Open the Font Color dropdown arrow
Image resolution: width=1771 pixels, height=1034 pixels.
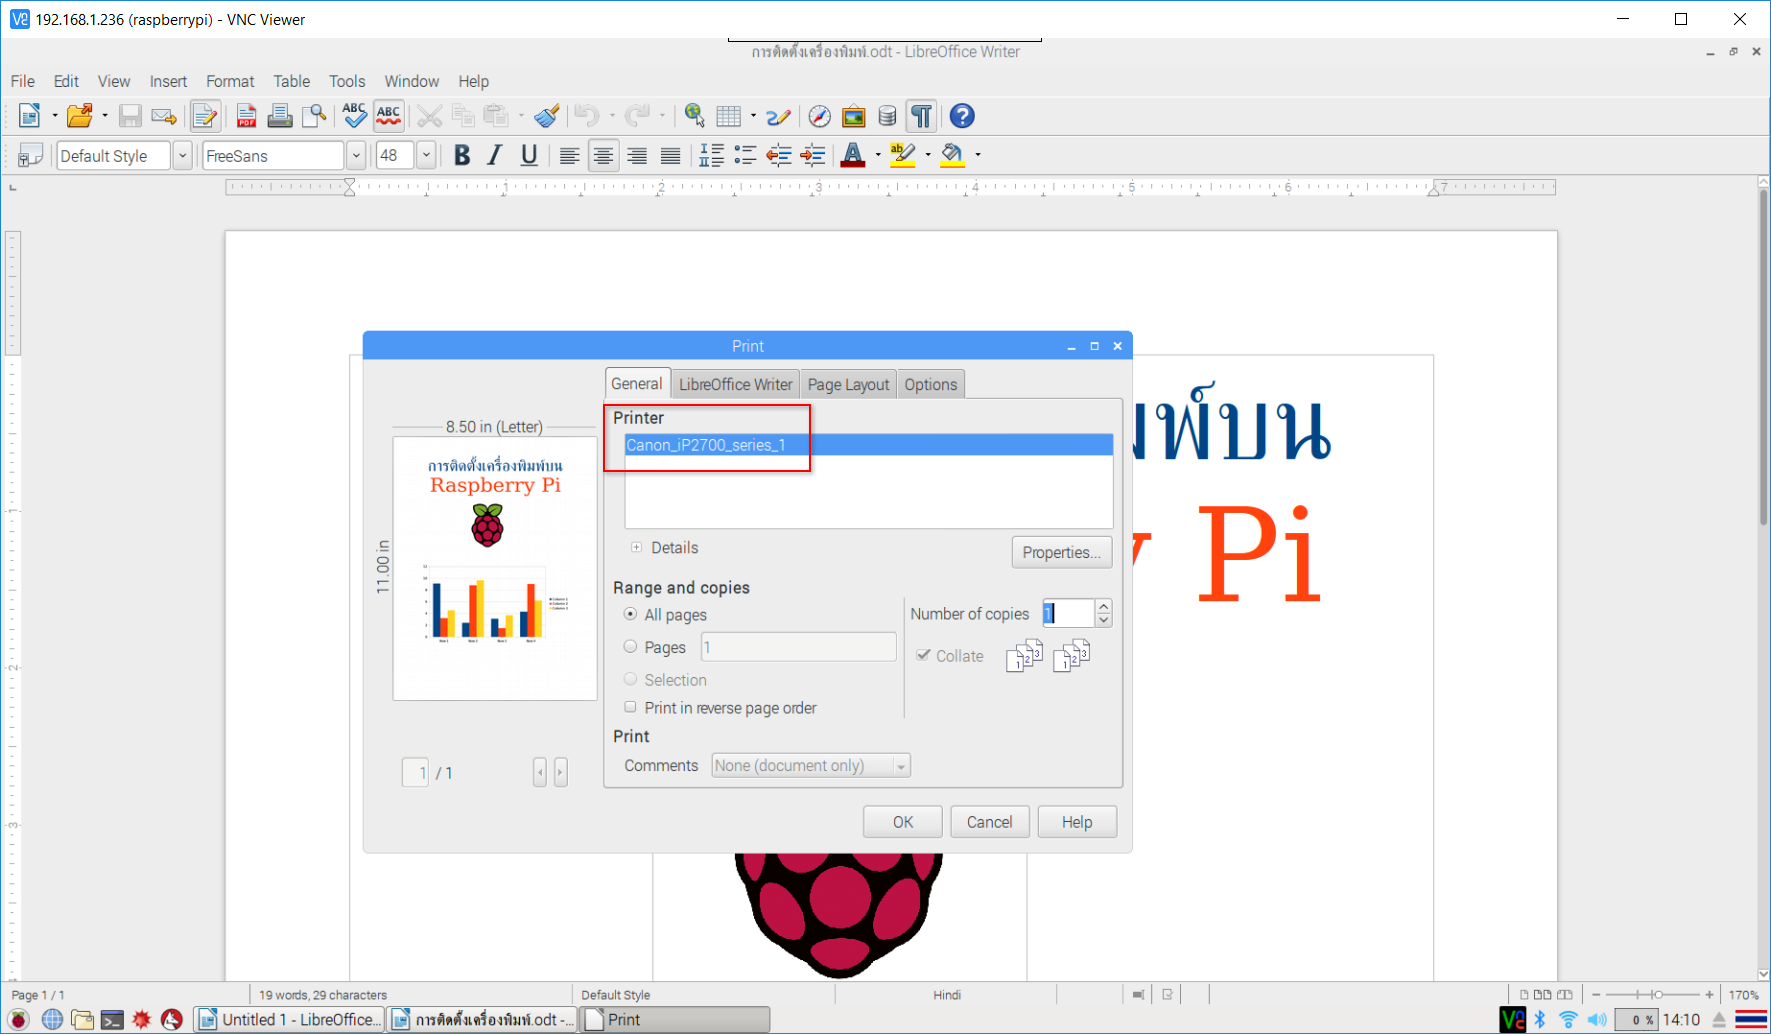(878, 155)
